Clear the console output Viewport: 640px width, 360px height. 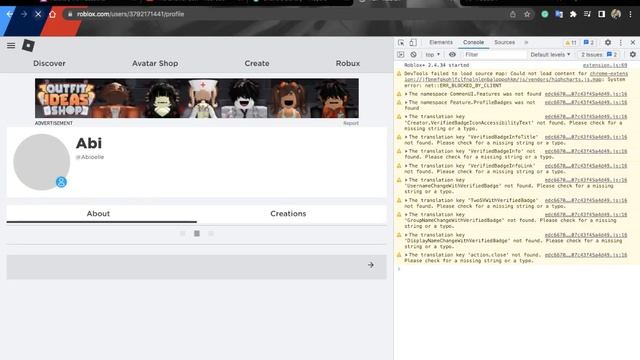point(413,54)
